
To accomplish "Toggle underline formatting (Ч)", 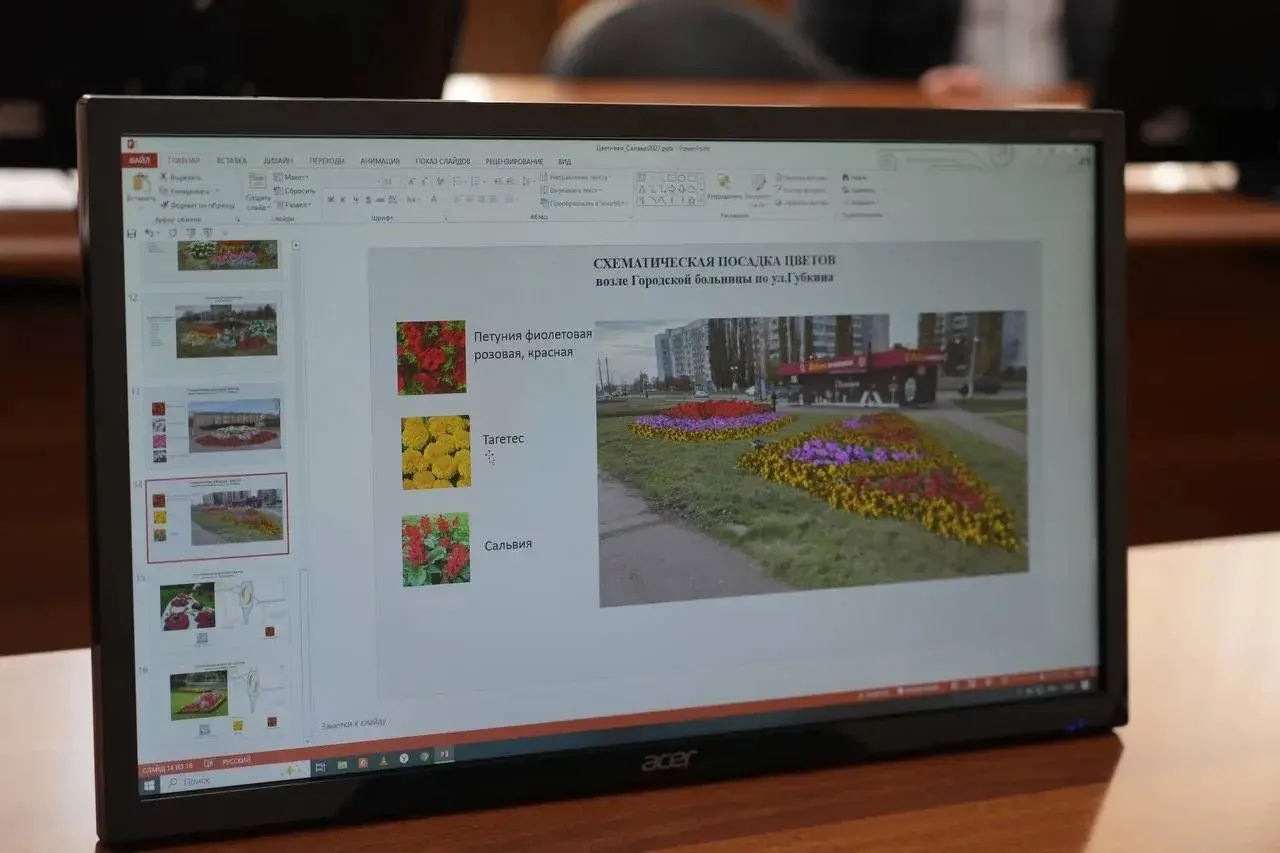I will (x=356, y=200).
